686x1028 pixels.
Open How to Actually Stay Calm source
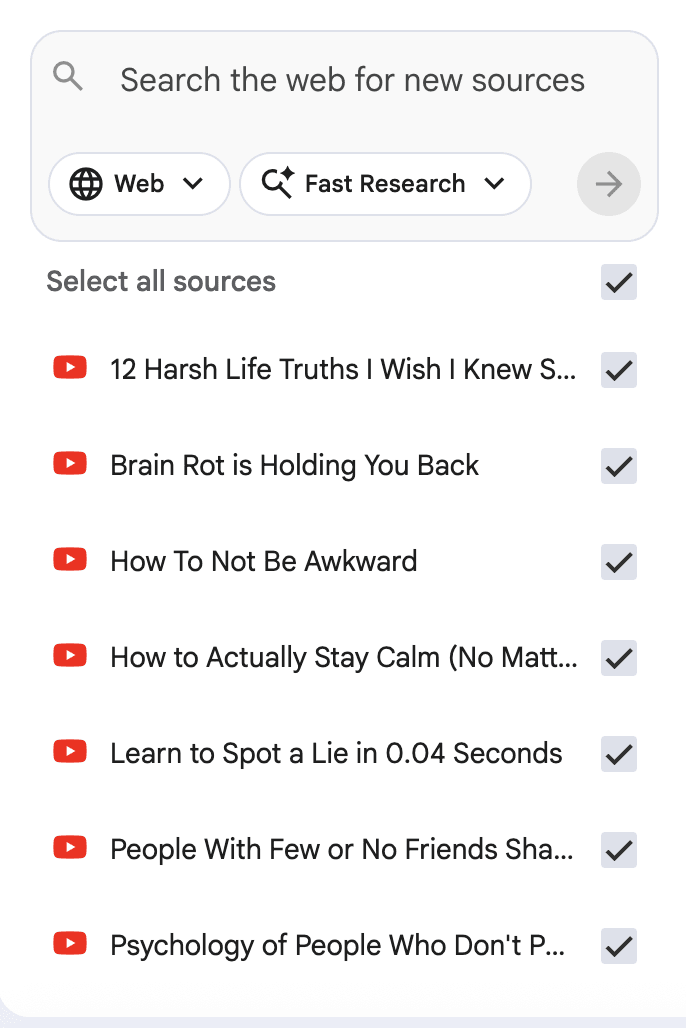click(x=342, y=658)
